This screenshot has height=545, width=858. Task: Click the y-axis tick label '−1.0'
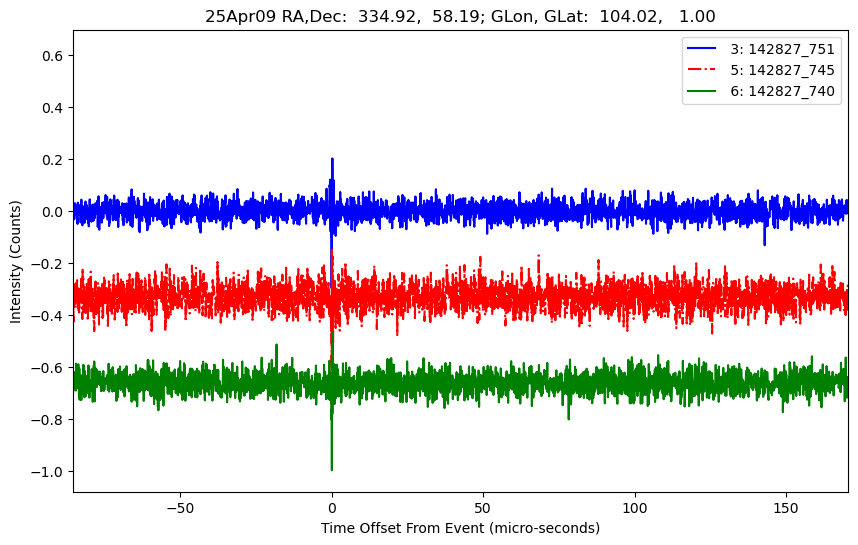click(x=48, y=472)
